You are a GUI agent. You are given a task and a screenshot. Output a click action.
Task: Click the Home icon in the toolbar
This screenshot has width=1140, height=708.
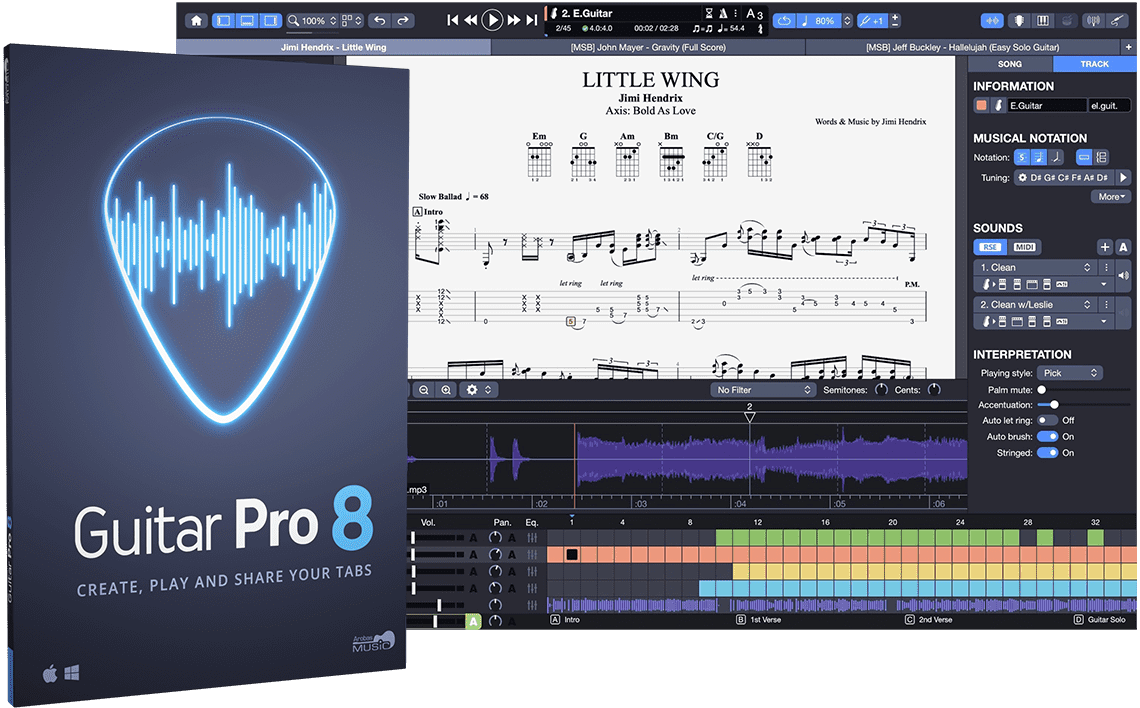[196, 20]
